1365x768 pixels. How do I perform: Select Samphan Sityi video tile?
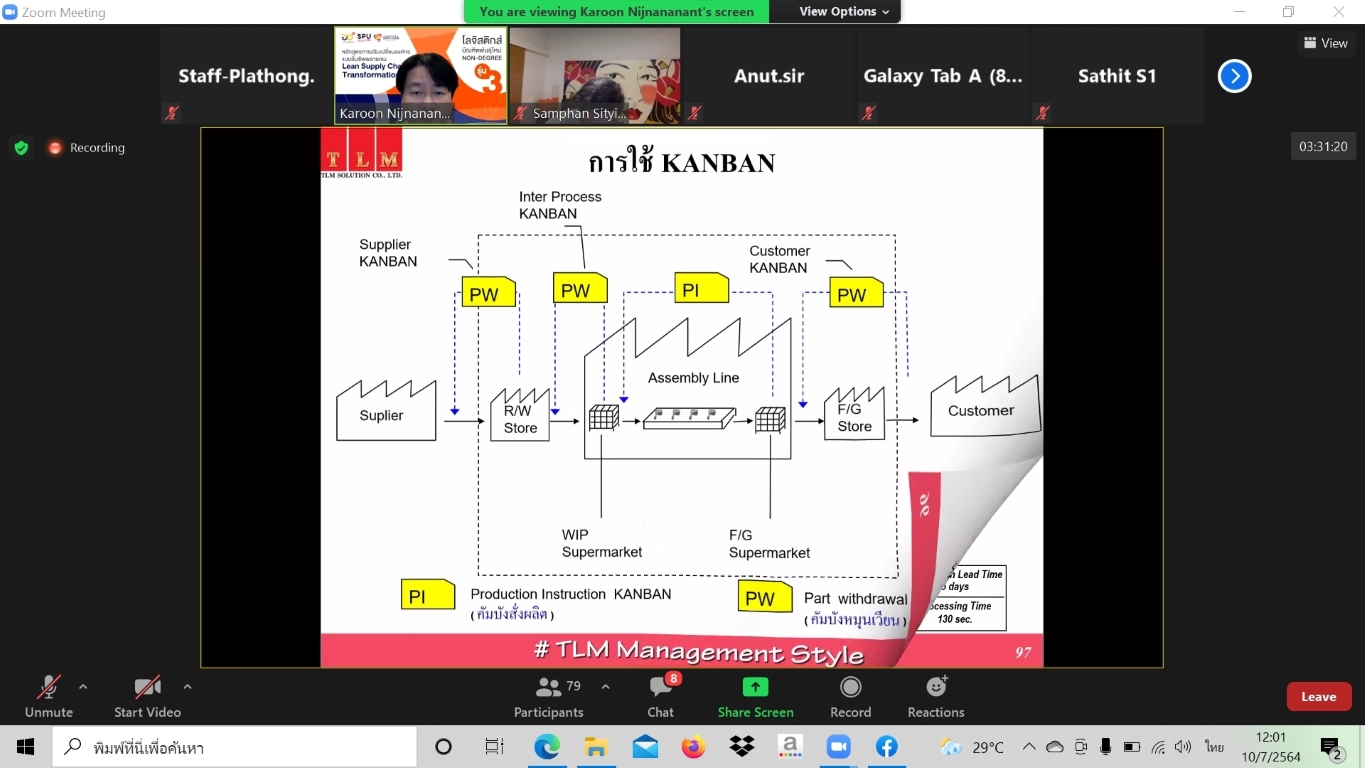[595, 76]
